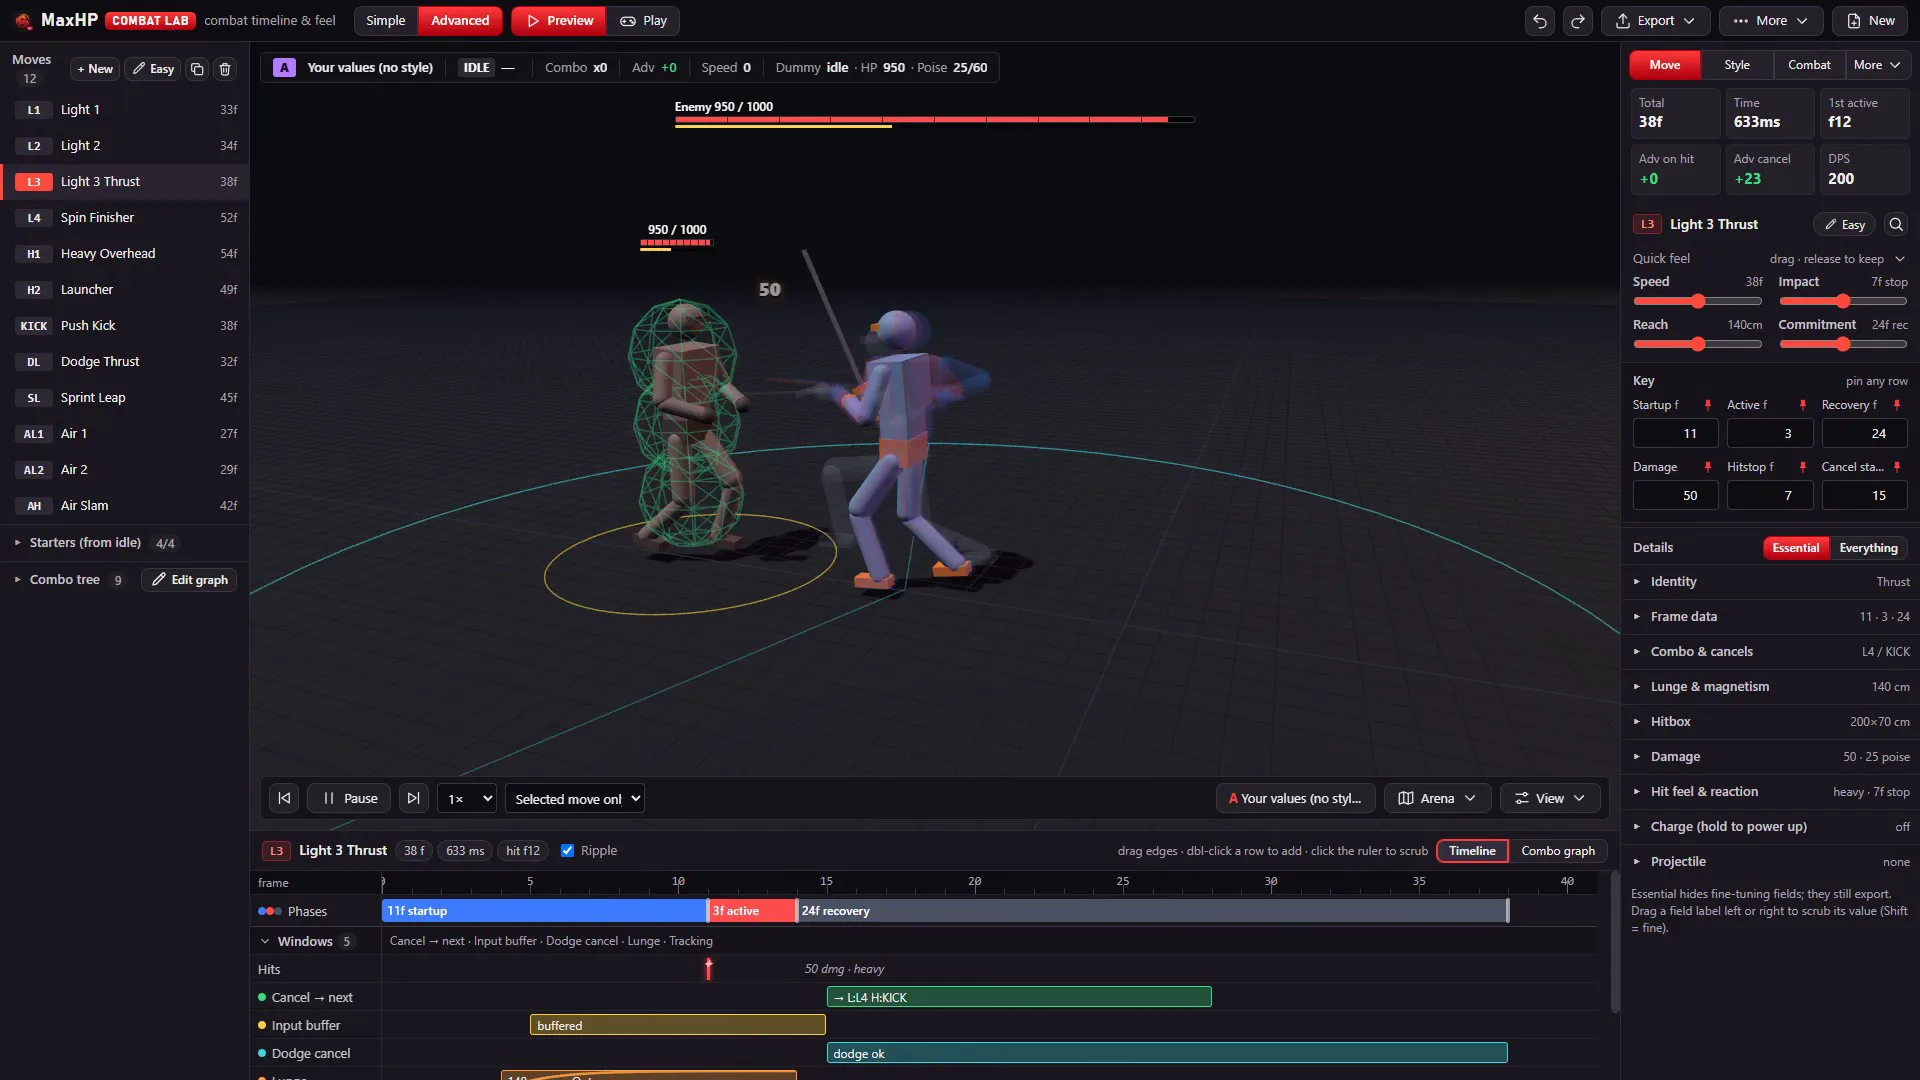The image size is (1920, 1080).
Task: Open the Export dropdown
Action: tap(1655, 20)
